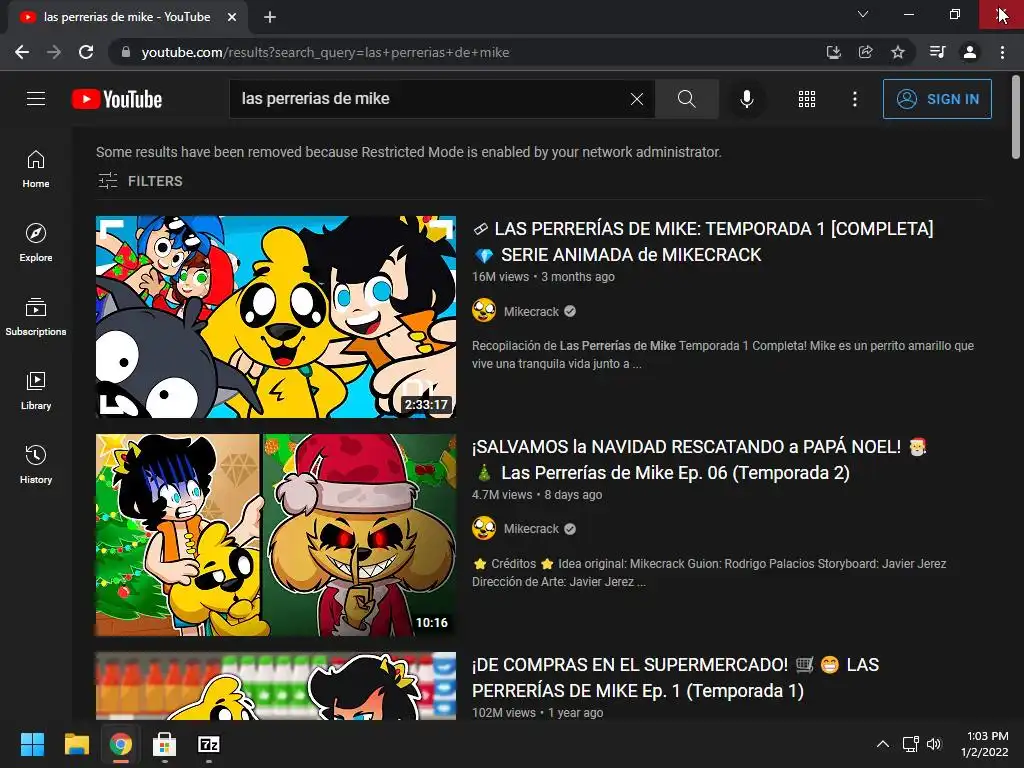The image size is (1024, 768).
Task: Select the las perrerias de mike tab
Action: tap(127, 17)
